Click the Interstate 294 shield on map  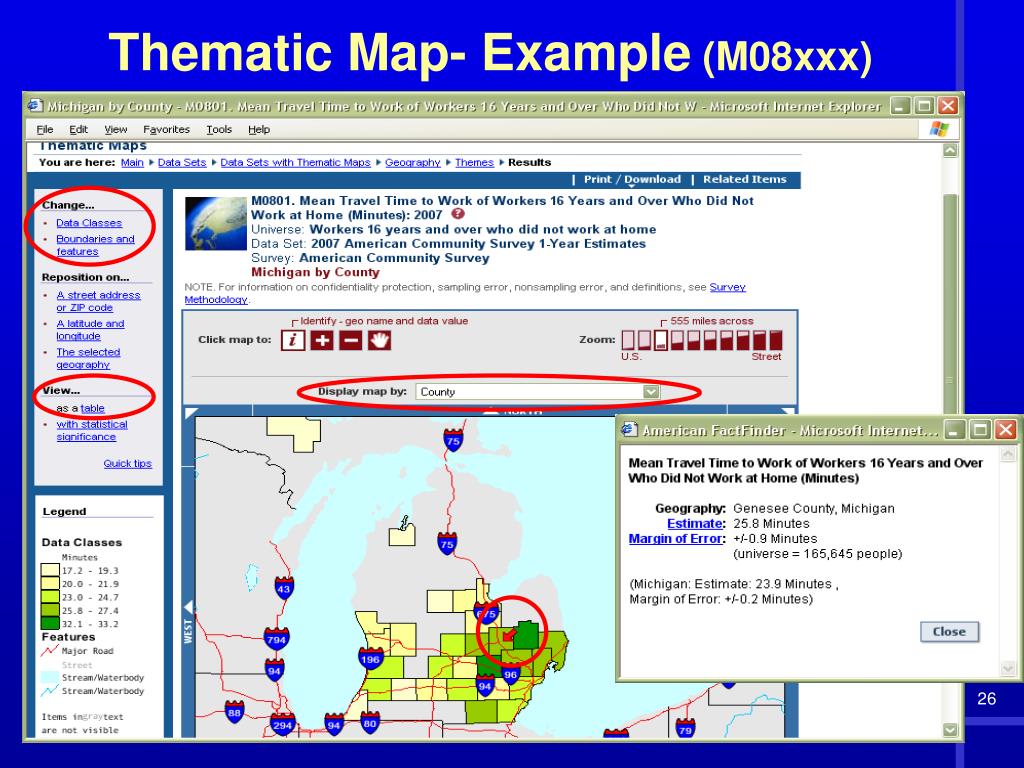[x=282, y=724]
